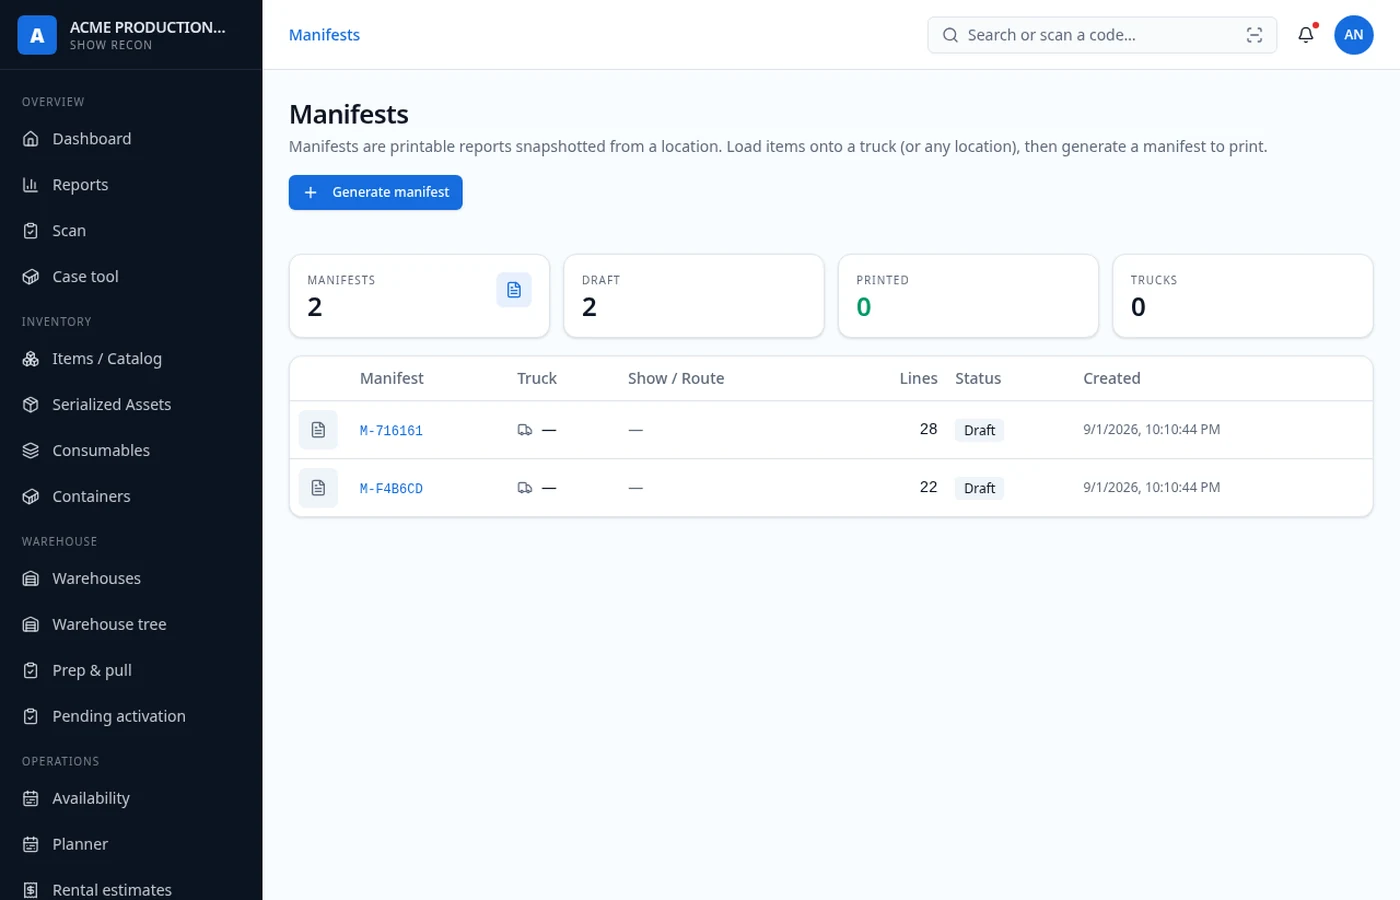Click the Status column header
The height and width of the screenshot is (900, 1400).
pyautogui.click(x=978, y=379)
